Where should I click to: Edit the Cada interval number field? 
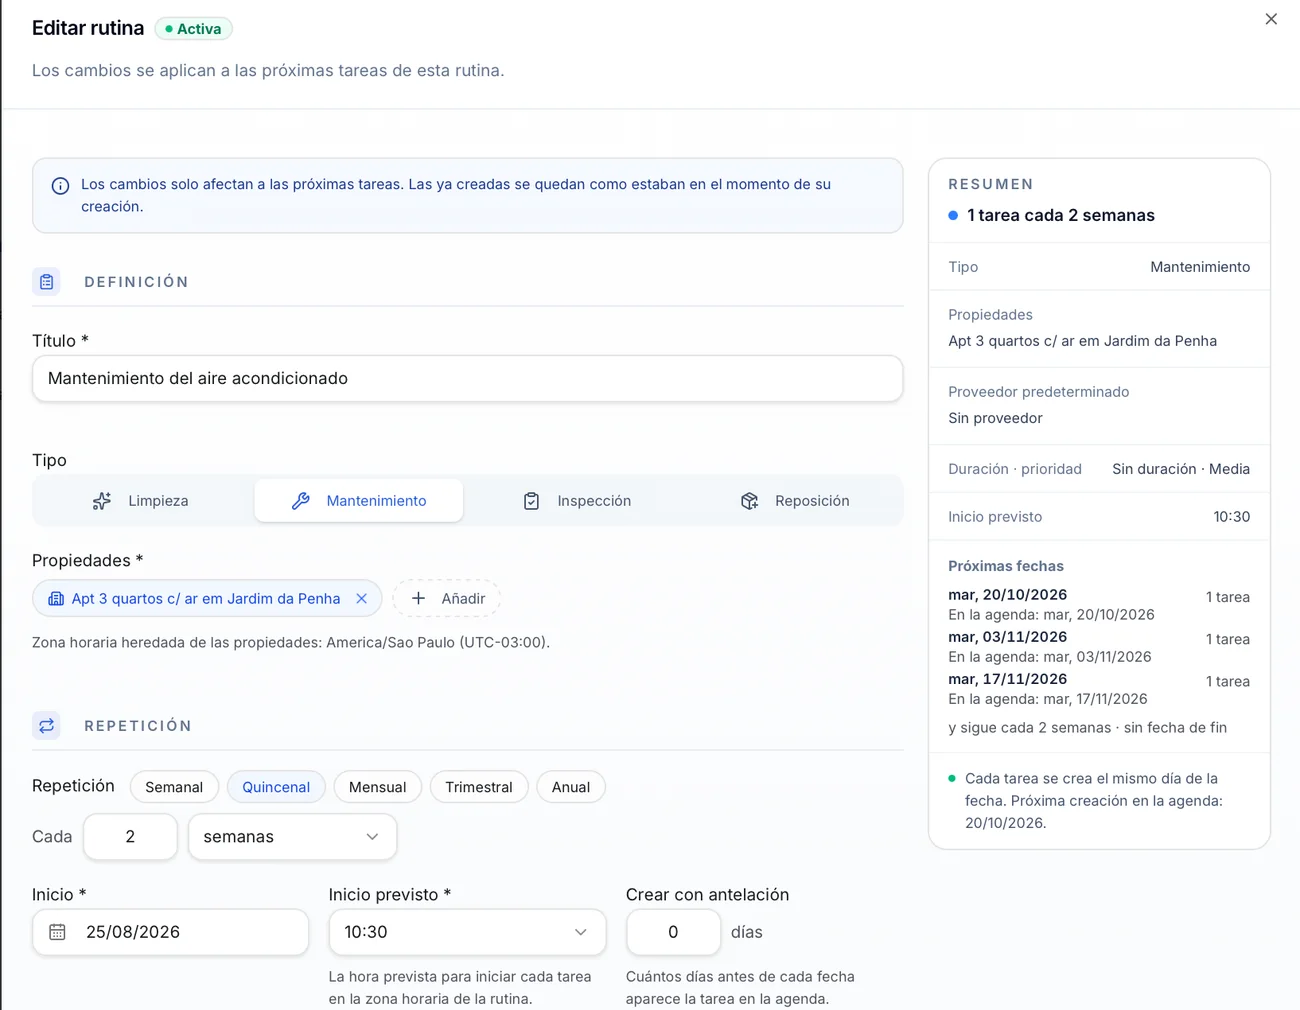coord(131,837)
